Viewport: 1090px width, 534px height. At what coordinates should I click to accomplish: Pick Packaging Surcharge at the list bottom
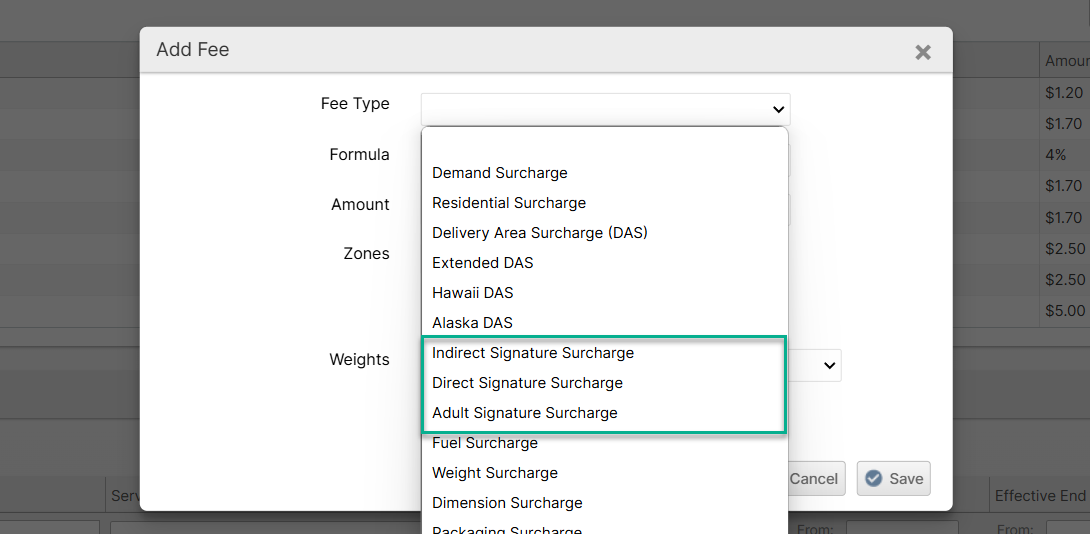point(507,528)
